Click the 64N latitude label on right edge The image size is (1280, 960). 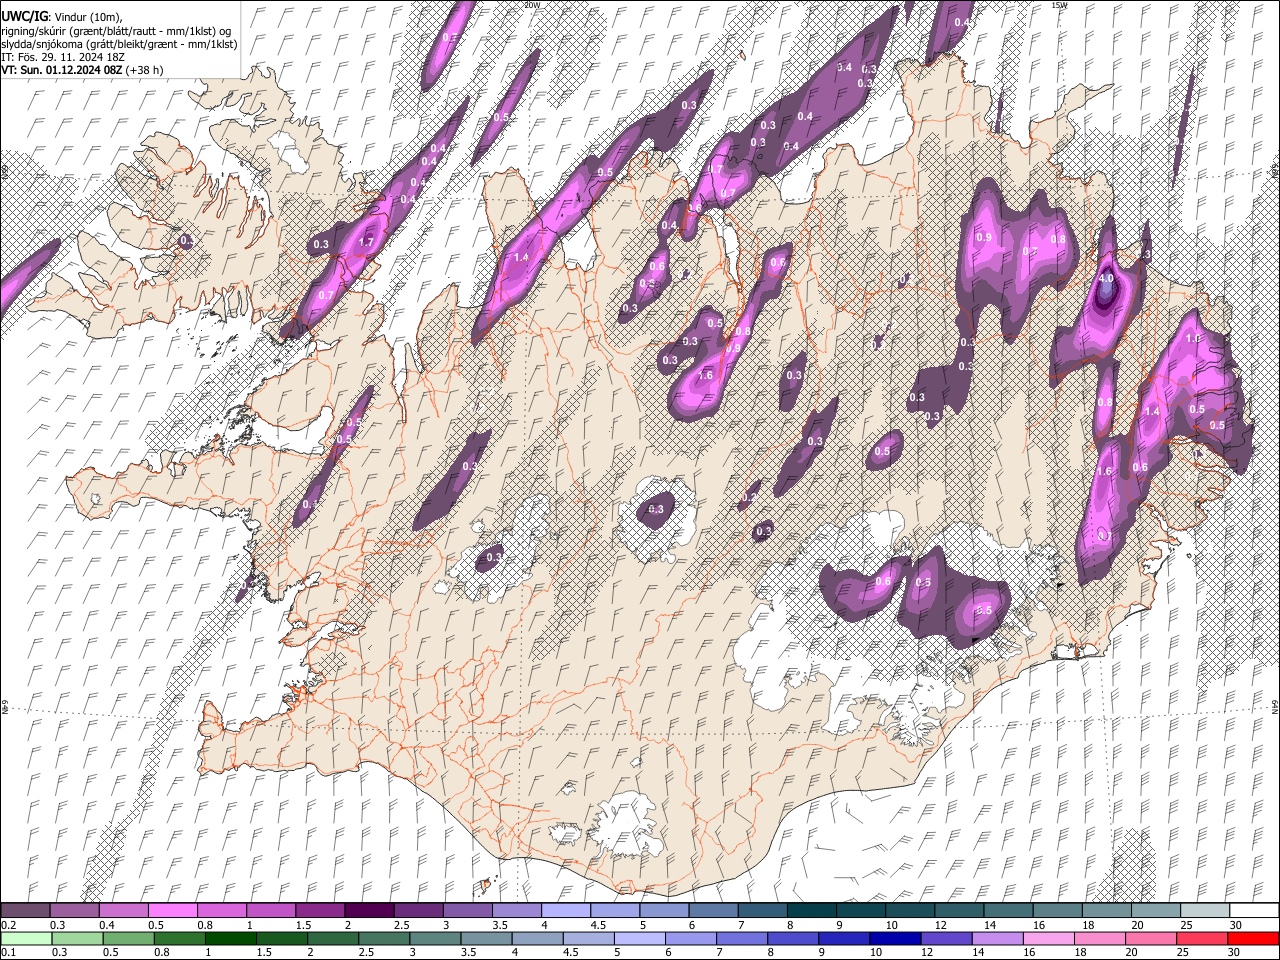pos(1275,706)
